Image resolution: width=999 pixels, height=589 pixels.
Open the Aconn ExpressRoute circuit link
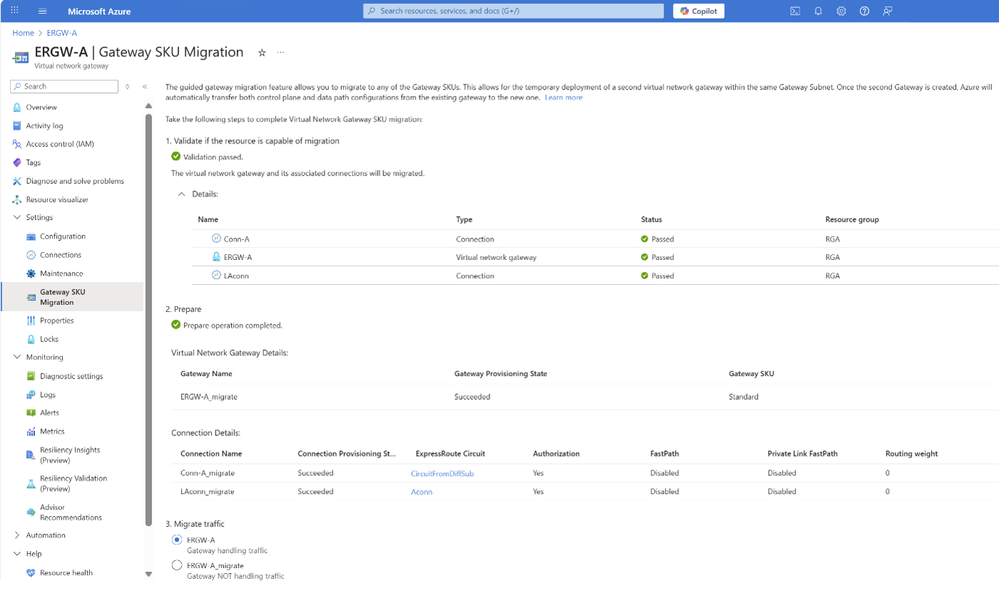[x=421, y=492]
